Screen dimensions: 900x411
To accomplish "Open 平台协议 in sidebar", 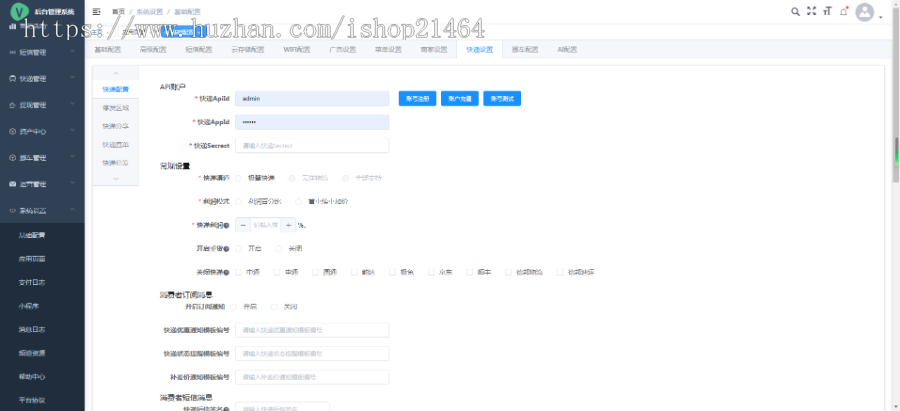I will 32,400.
